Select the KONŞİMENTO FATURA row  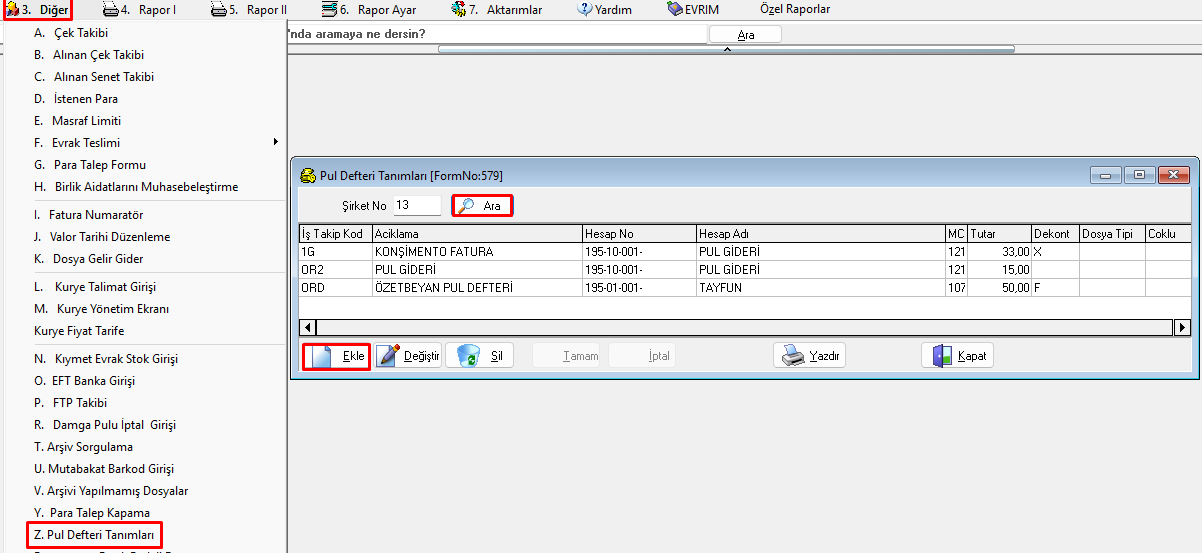(x=745, y=252)
